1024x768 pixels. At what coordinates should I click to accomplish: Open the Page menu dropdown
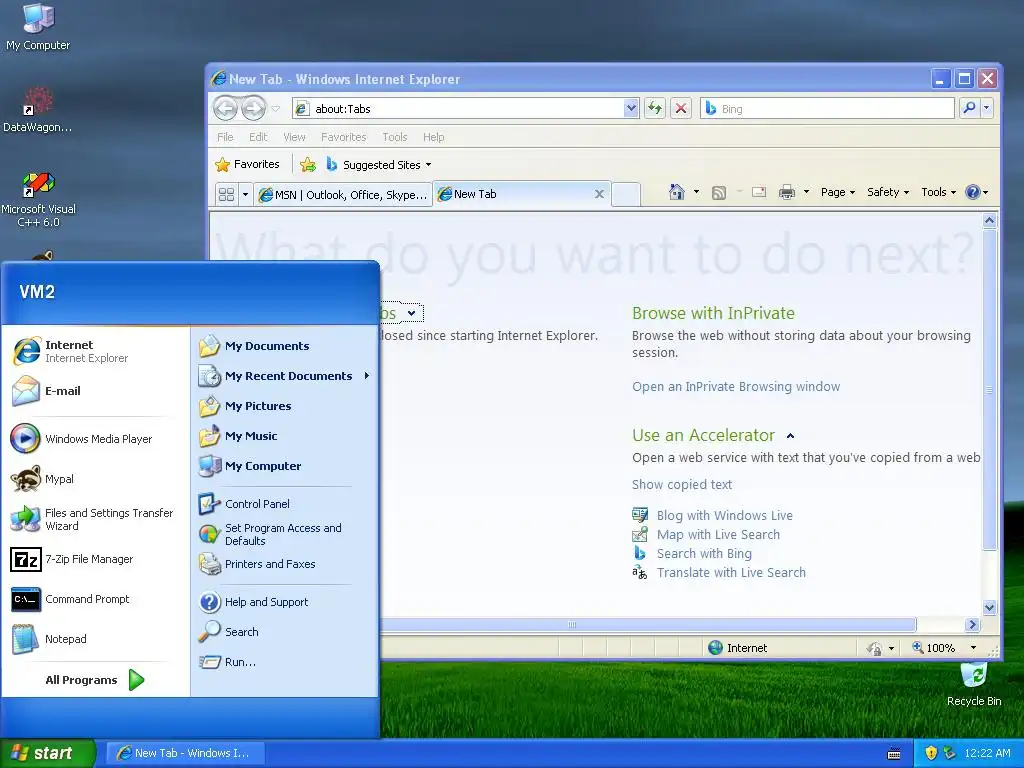point(838,192)
